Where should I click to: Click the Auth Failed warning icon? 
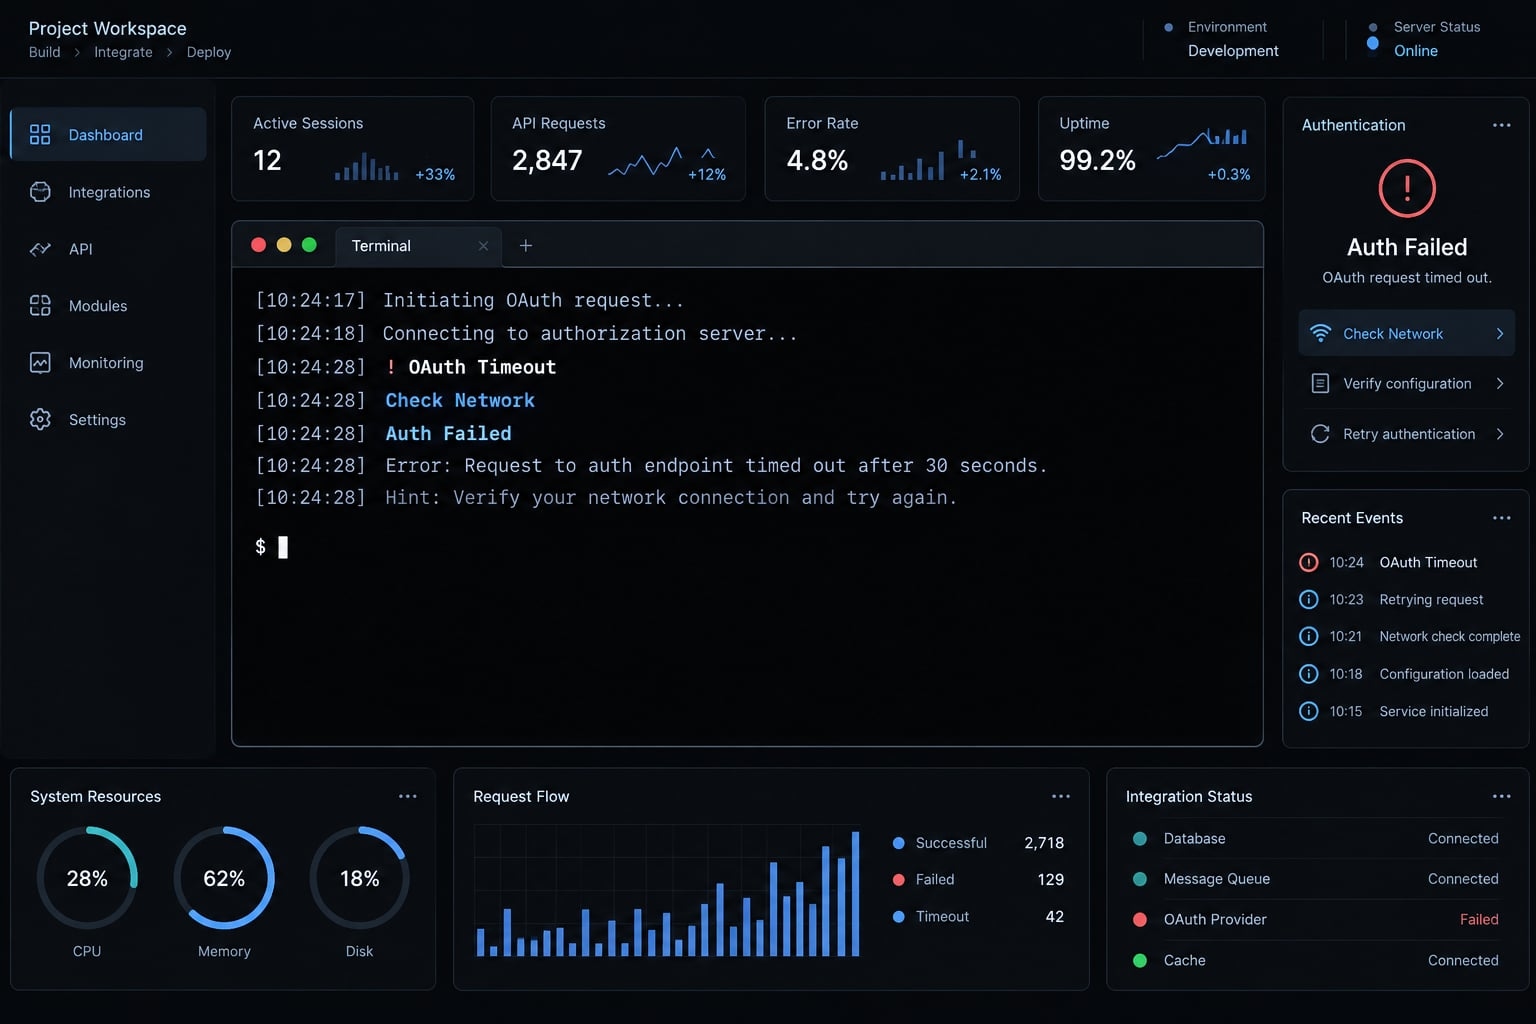click(1407, 188)
